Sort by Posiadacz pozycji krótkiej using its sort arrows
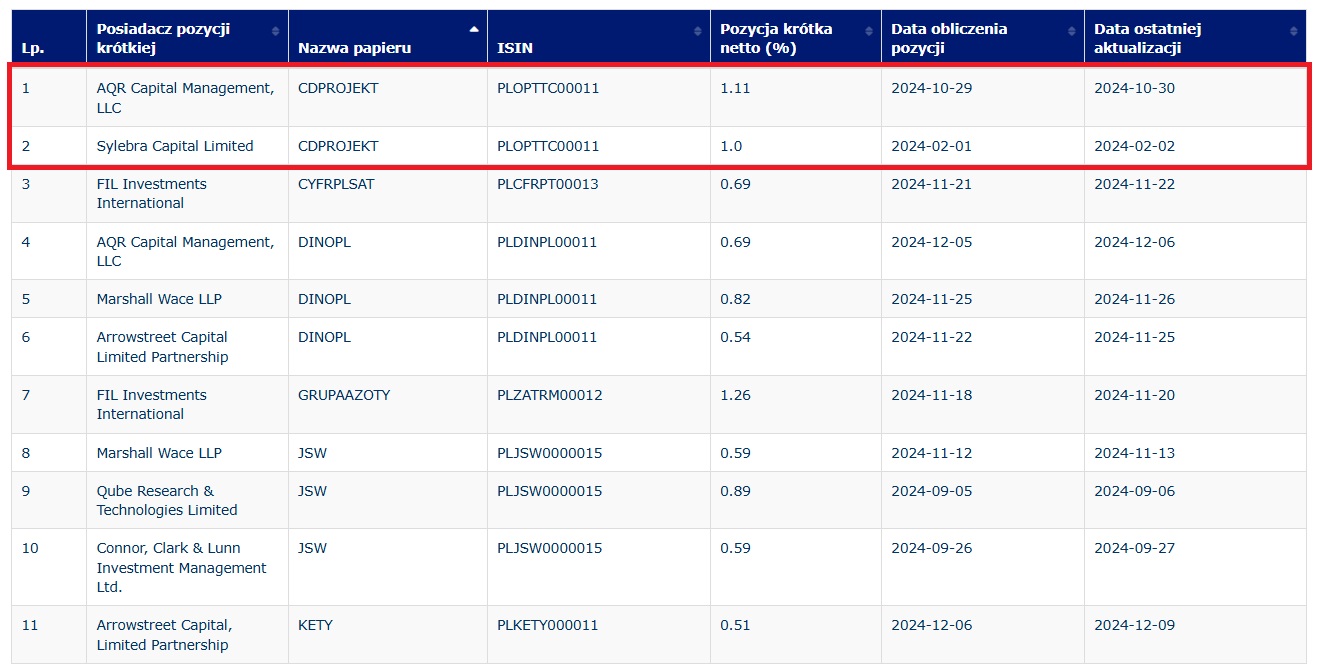Viewport: 1324px width, 667px height. (275, 32)
